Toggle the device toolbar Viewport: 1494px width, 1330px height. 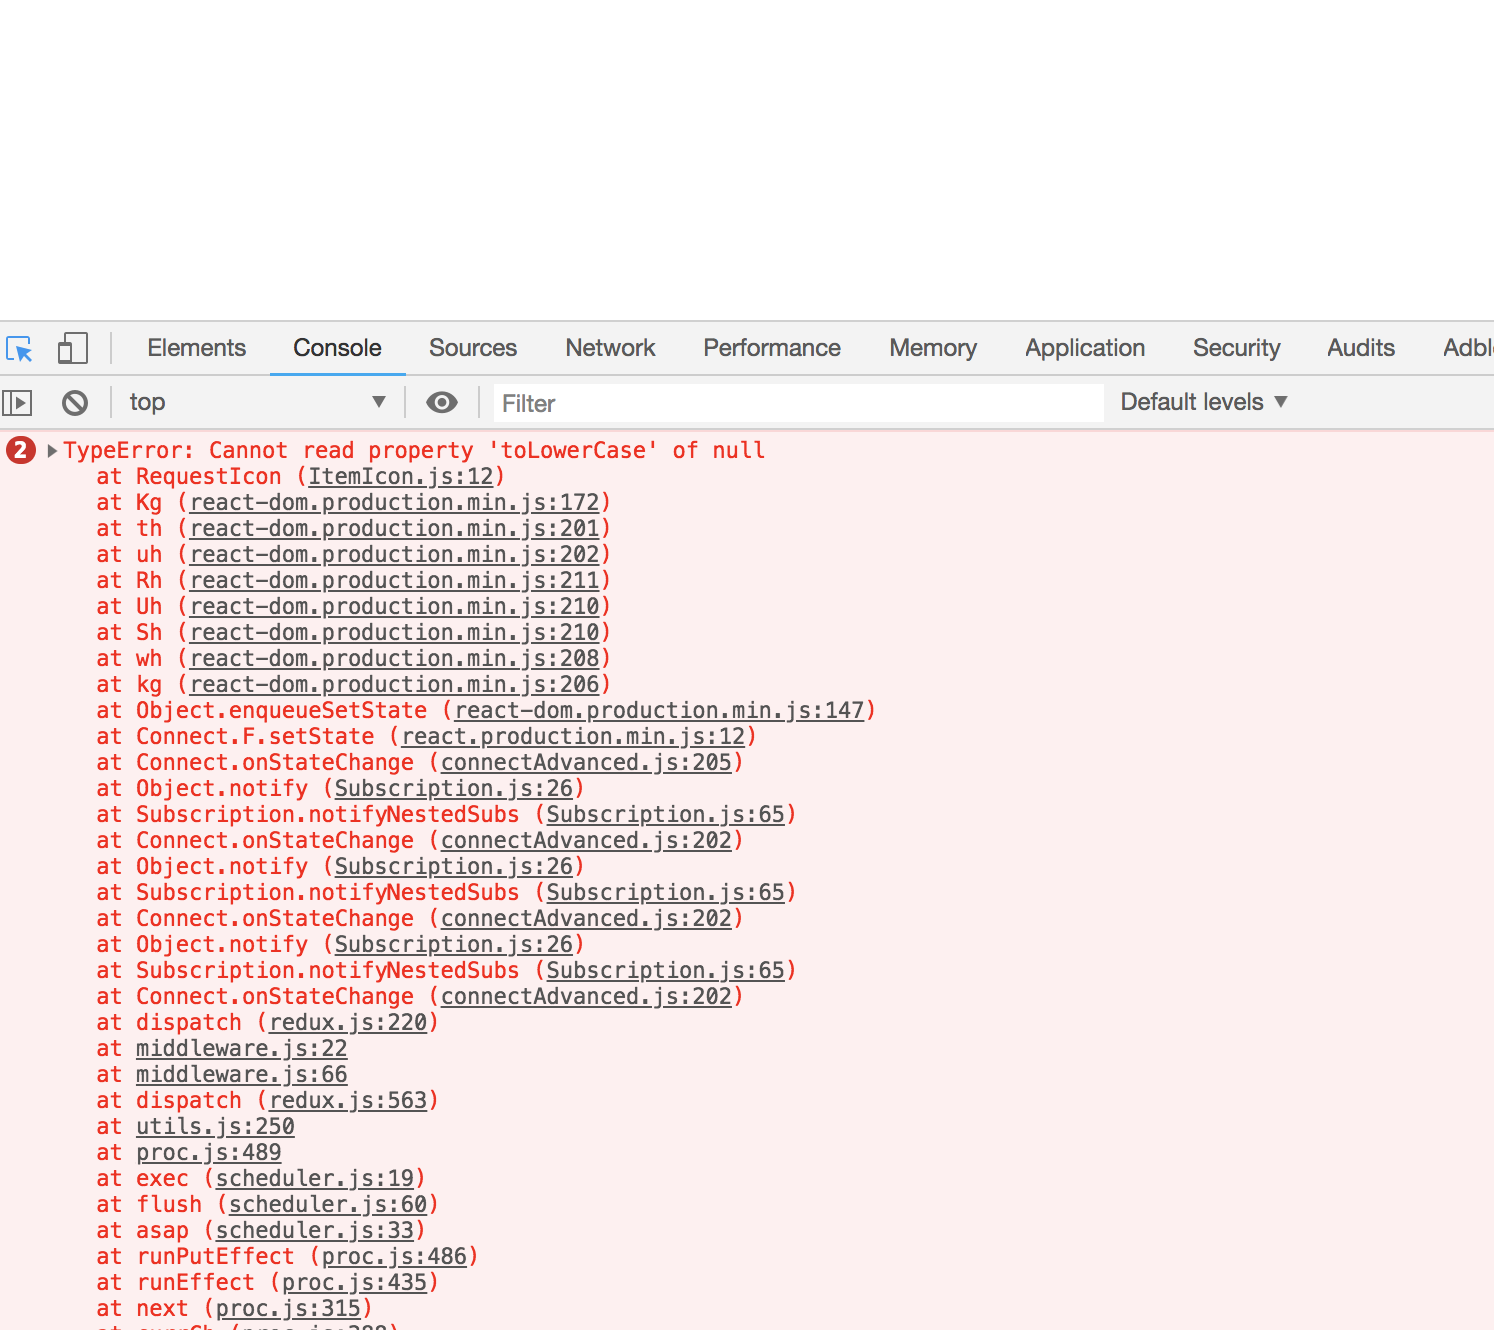71,348
